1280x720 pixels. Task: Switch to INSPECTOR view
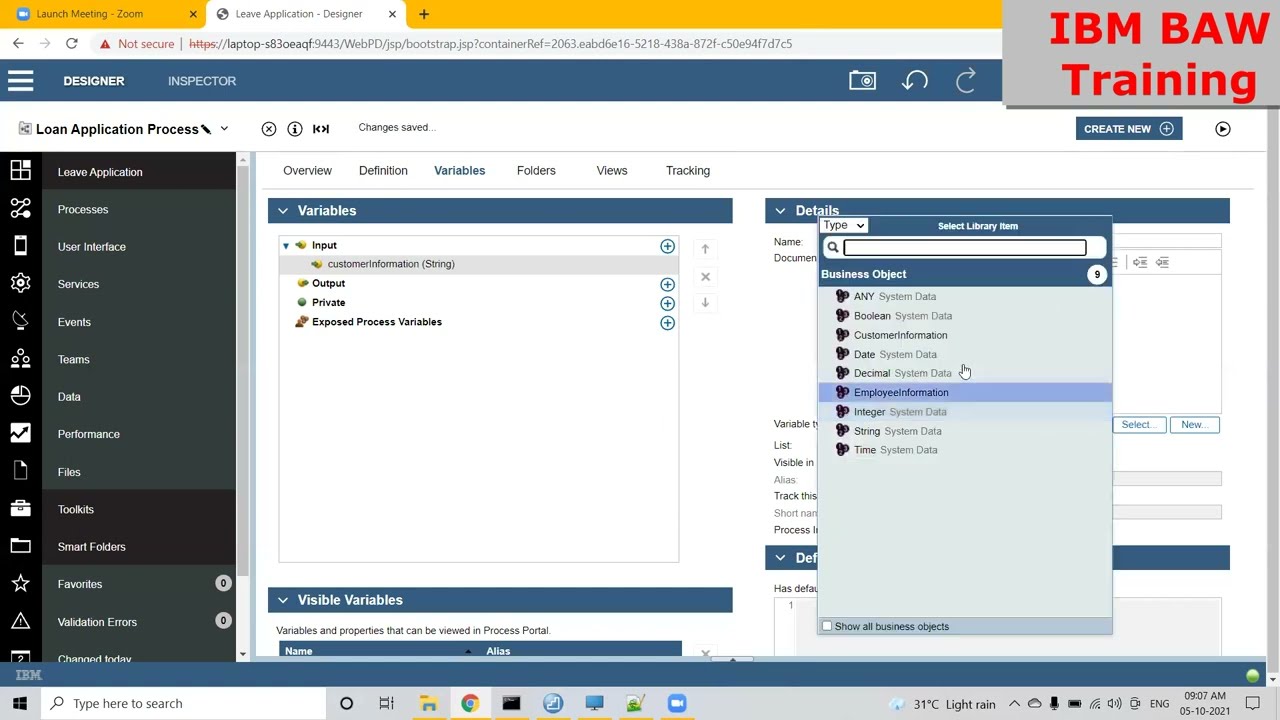click(202, 81)
